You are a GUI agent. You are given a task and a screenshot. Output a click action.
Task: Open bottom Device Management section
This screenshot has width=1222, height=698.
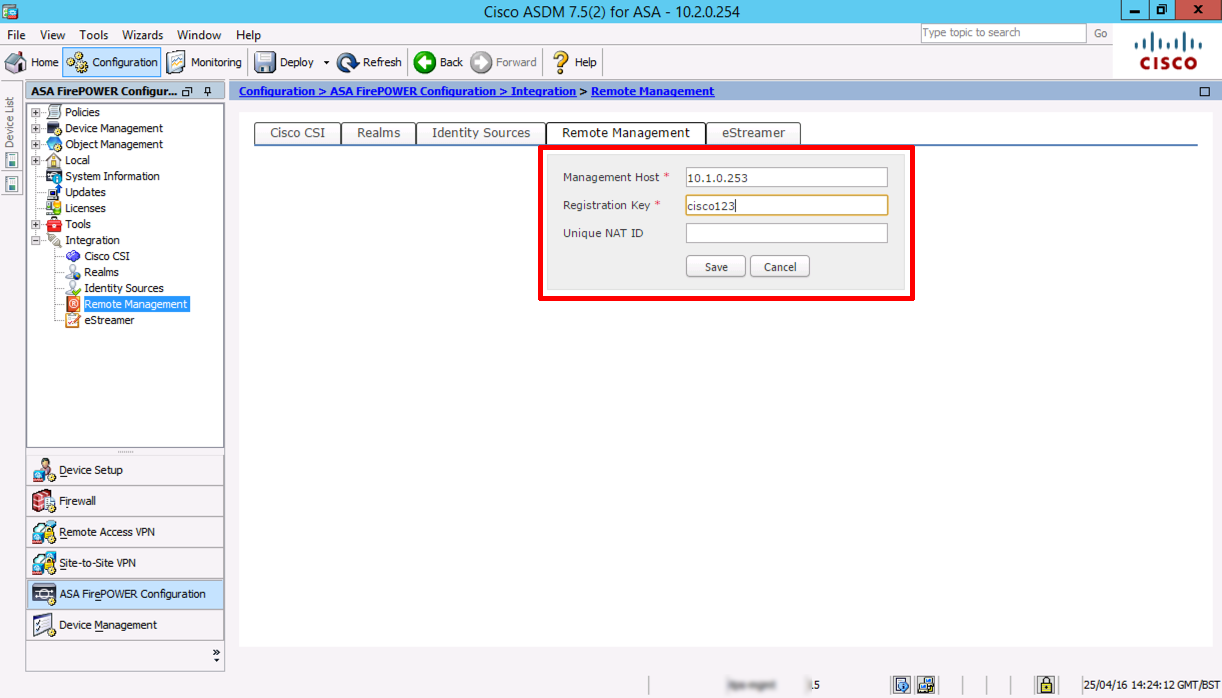tap(125, 625)
